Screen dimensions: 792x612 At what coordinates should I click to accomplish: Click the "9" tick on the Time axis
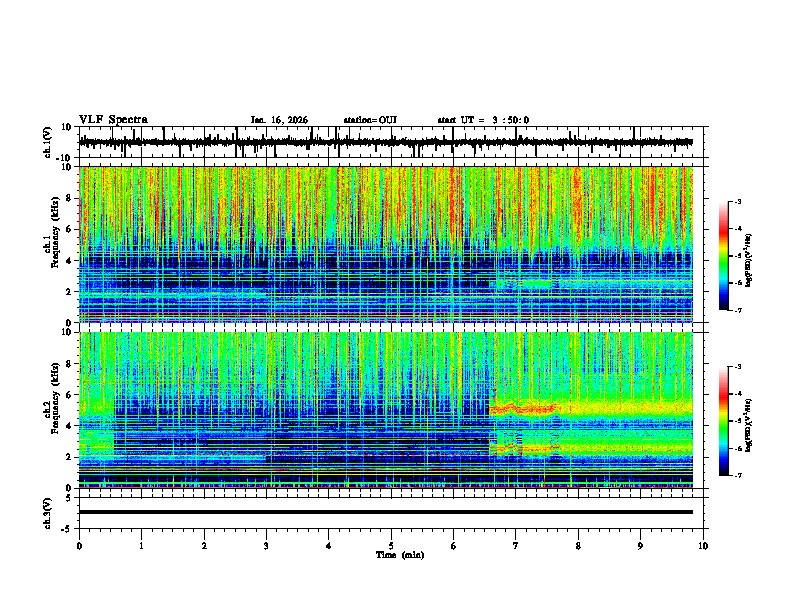pos(640,546)
